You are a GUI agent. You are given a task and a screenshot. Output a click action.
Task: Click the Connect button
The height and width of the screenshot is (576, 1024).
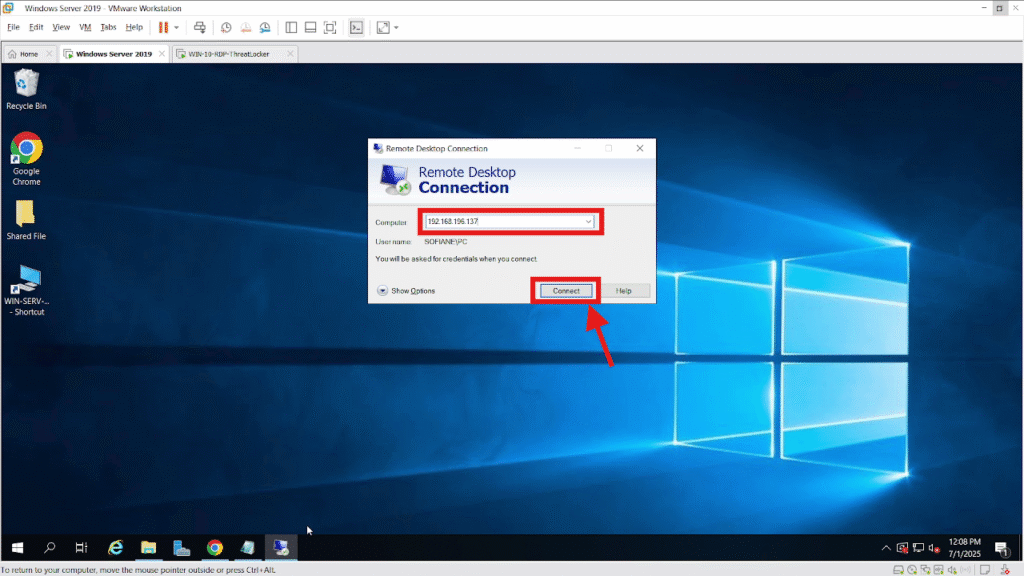click(x=566, y=291)
